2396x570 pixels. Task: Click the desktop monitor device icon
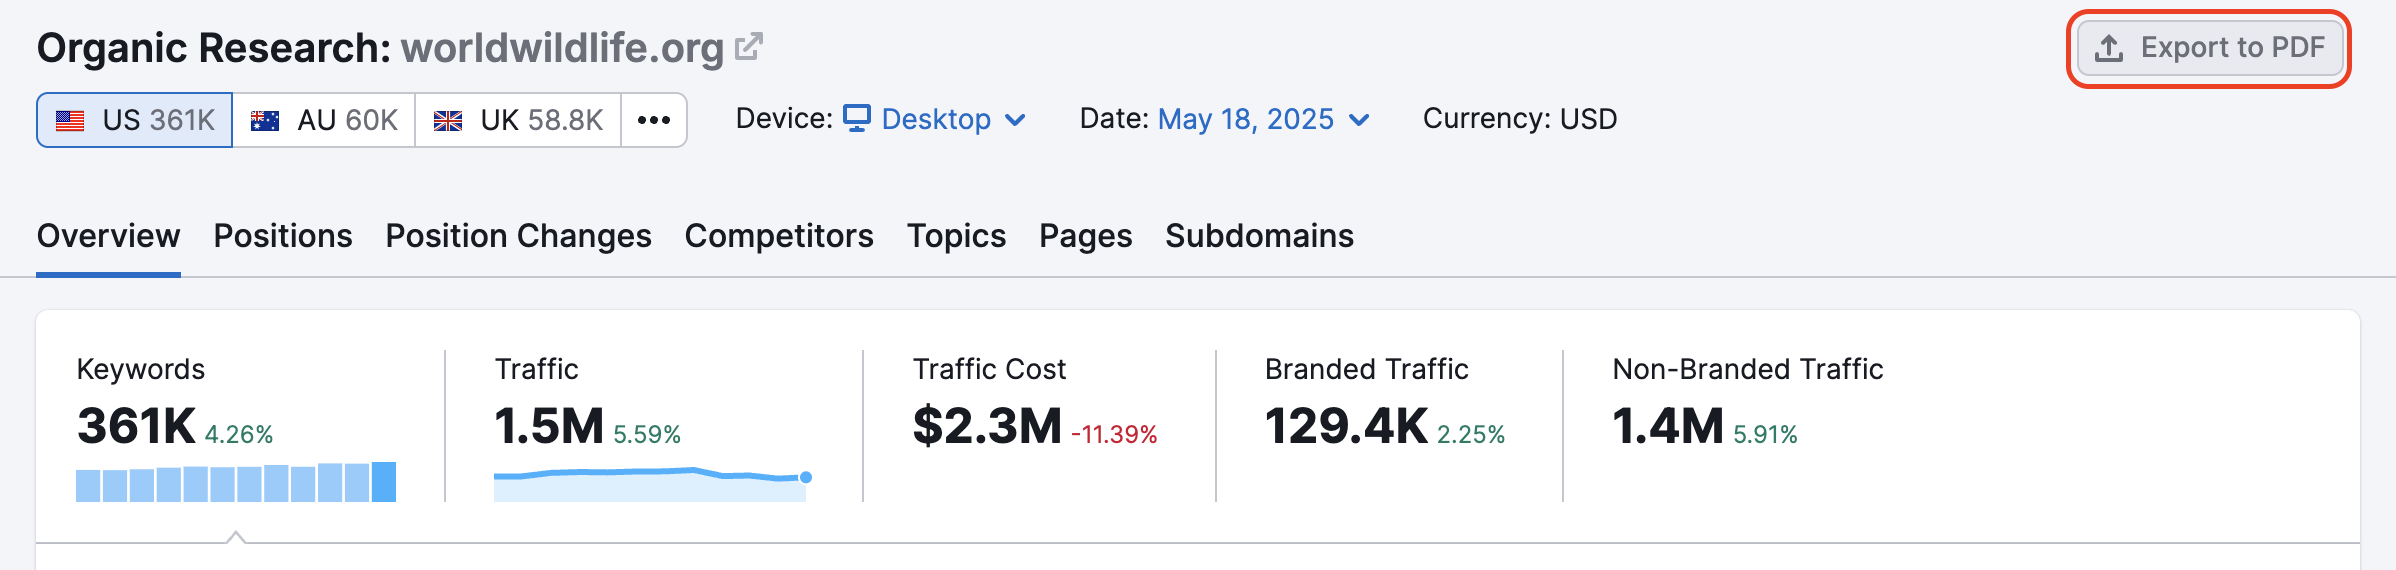tap(857, 118)
